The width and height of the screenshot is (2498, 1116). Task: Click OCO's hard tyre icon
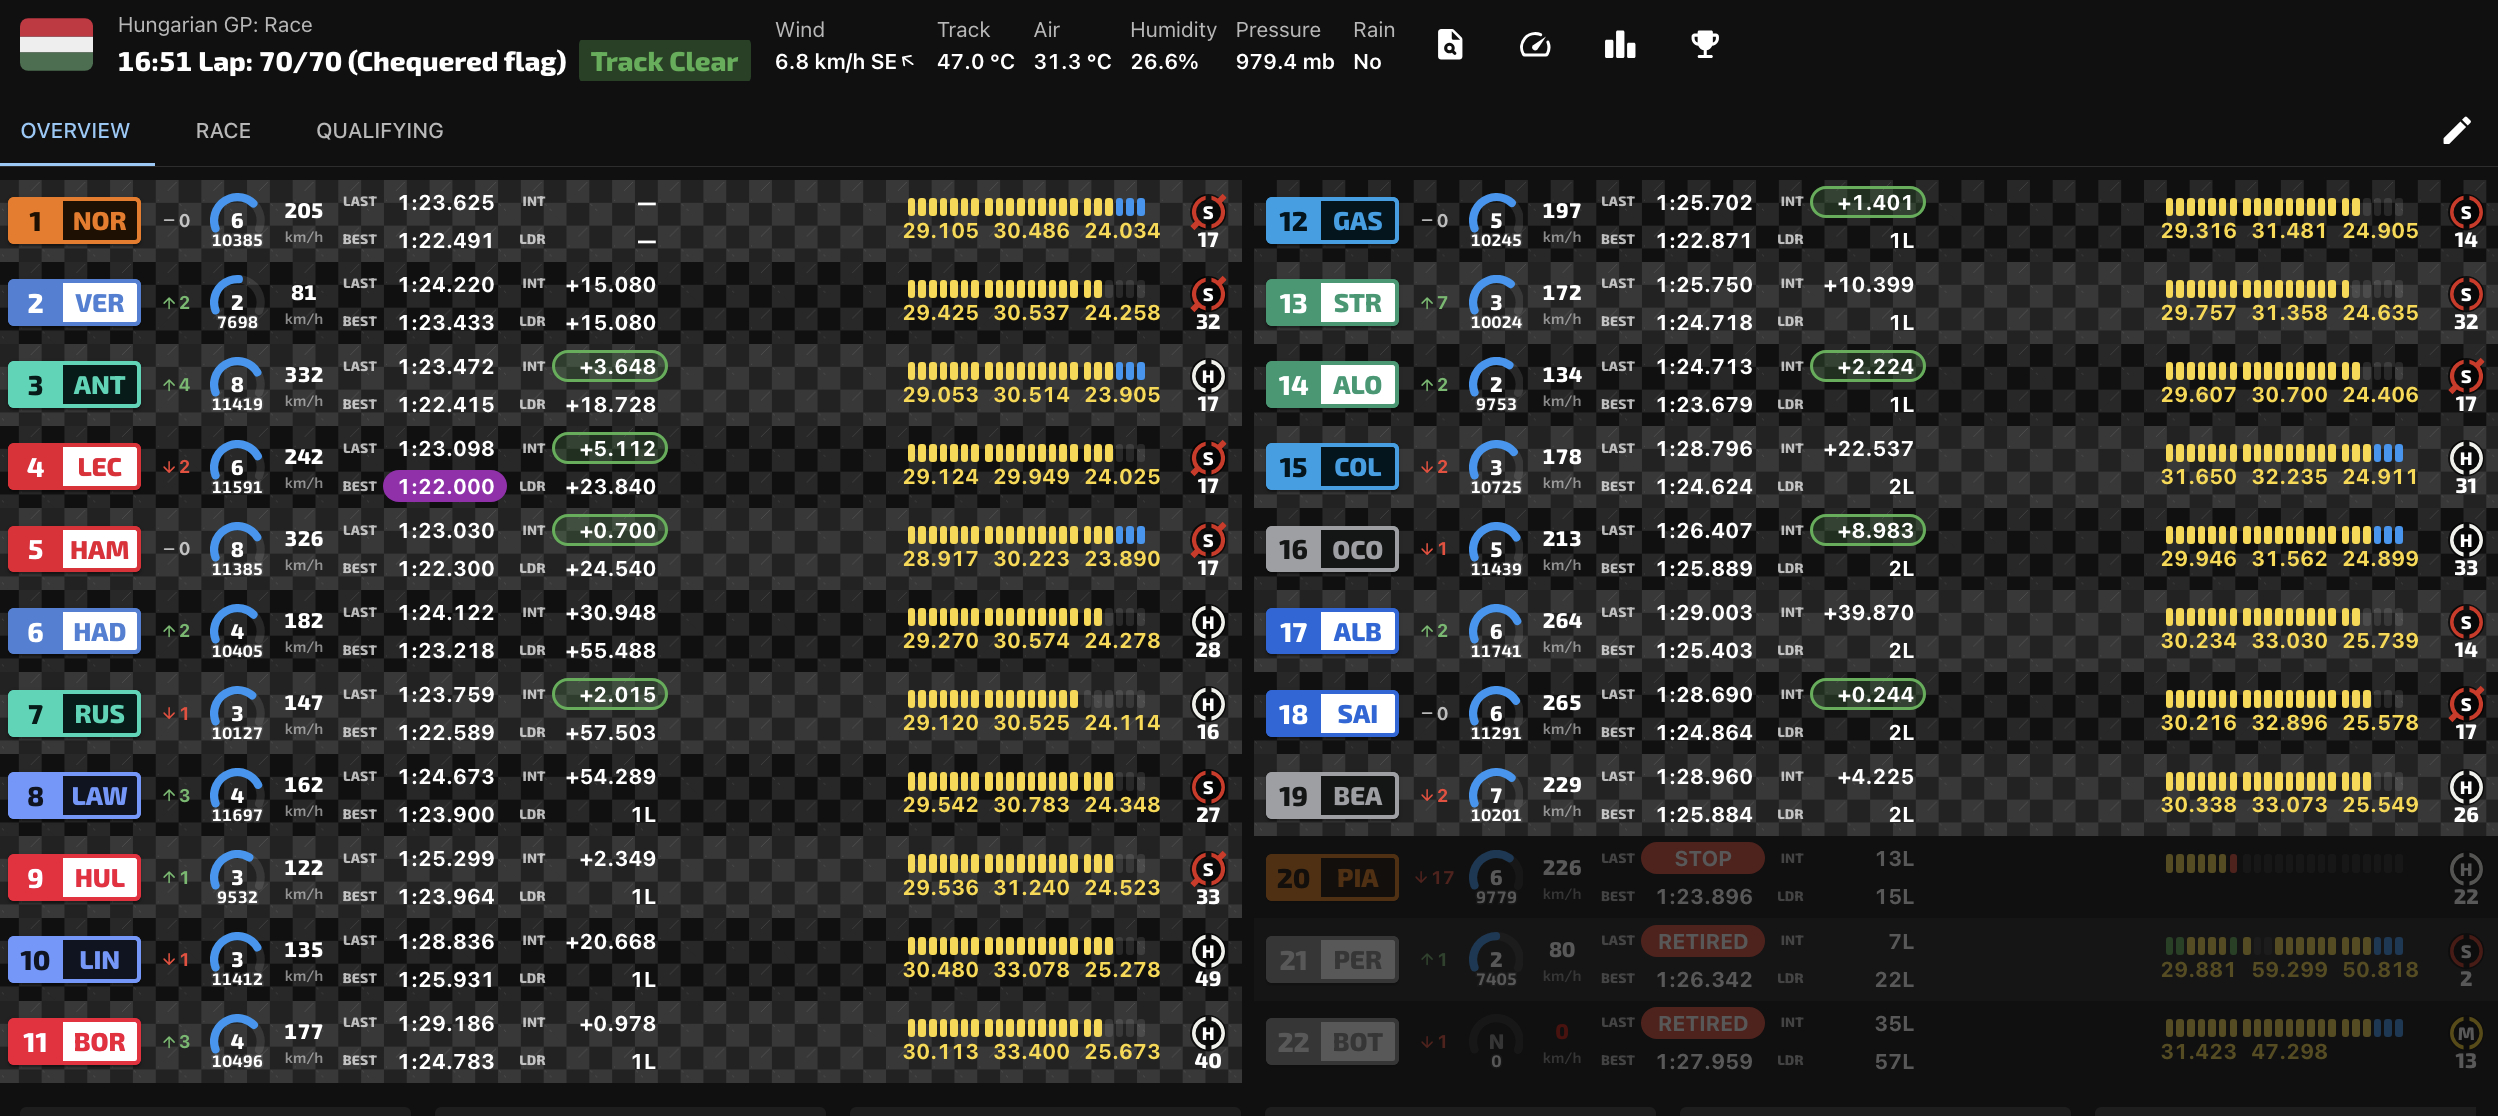point(2466,540)
